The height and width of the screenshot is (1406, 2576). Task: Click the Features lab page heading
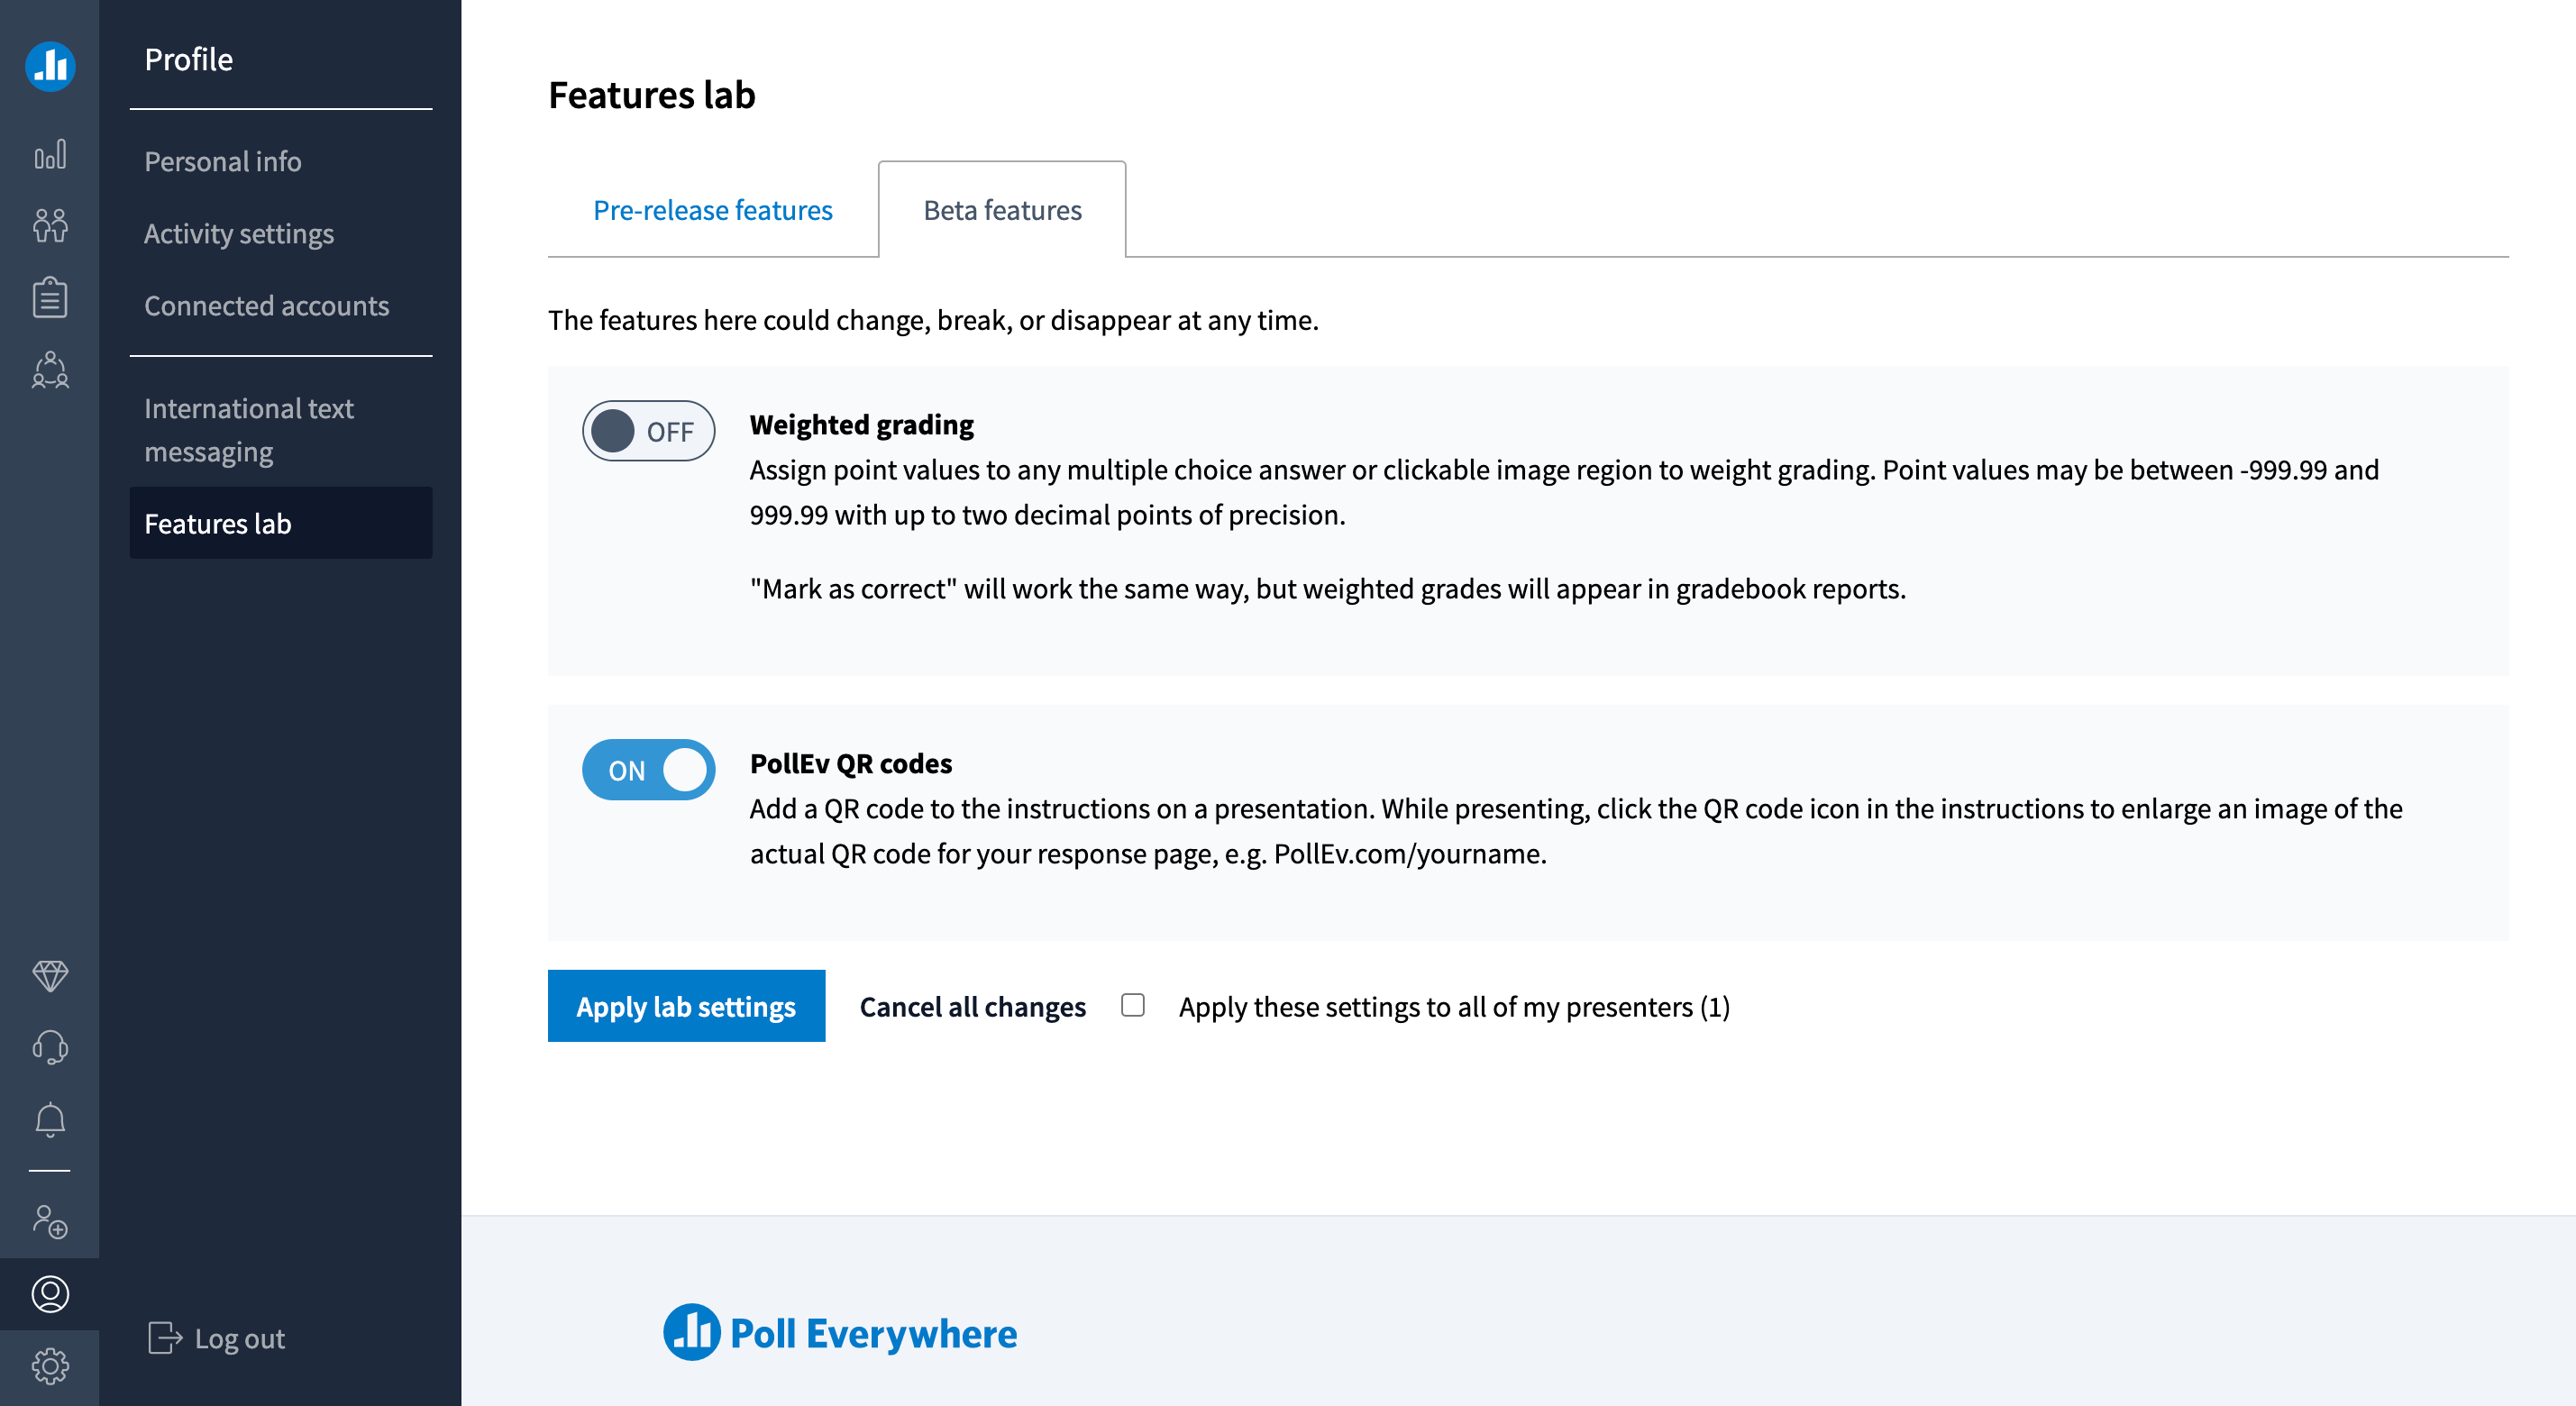pos(652,95)
